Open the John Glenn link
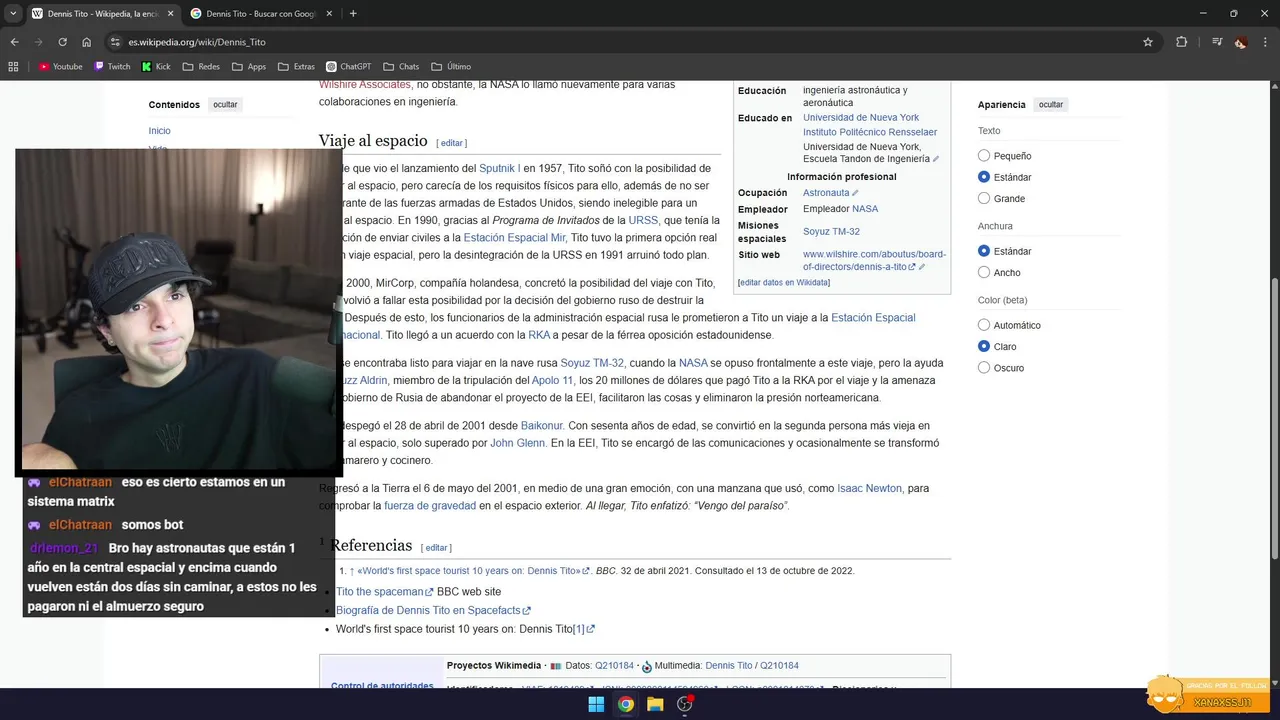Viewport: 1280px width, 720px height. coord(517,443)
